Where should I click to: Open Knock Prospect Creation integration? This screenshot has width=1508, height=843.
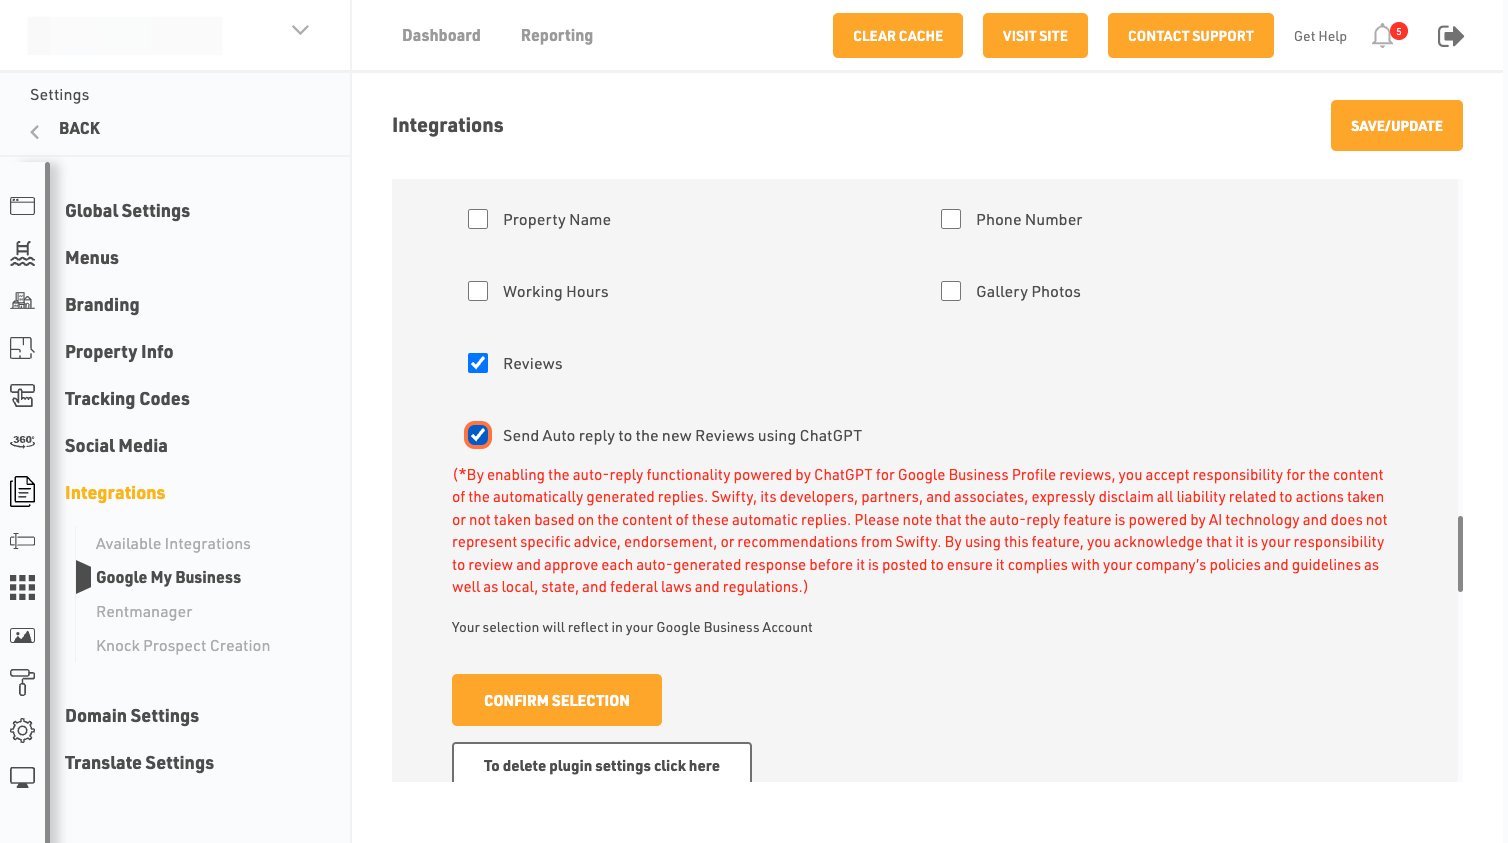pyautogui.click(x=183, y=646)
